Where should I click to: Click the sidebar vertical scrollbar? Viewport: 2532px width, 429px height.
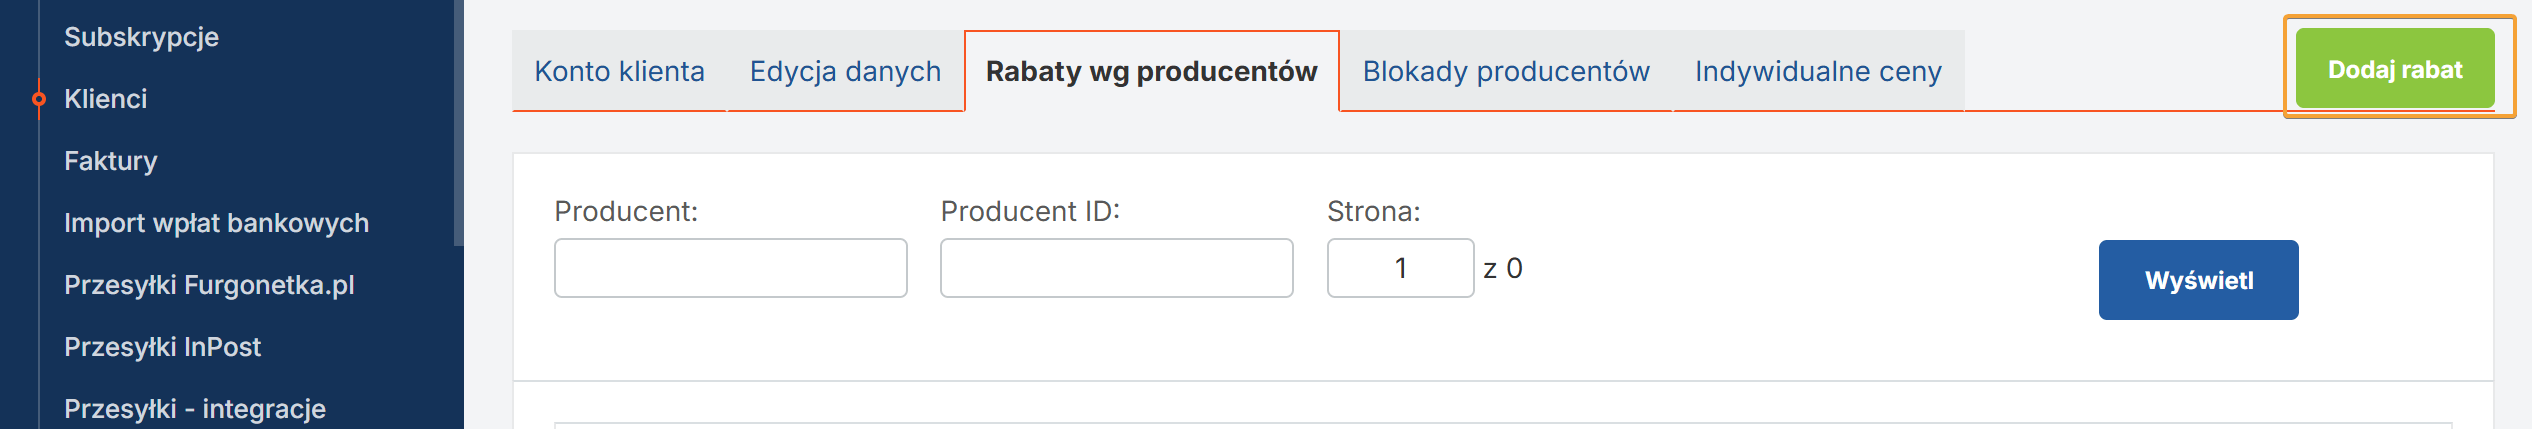coord(458,120)
